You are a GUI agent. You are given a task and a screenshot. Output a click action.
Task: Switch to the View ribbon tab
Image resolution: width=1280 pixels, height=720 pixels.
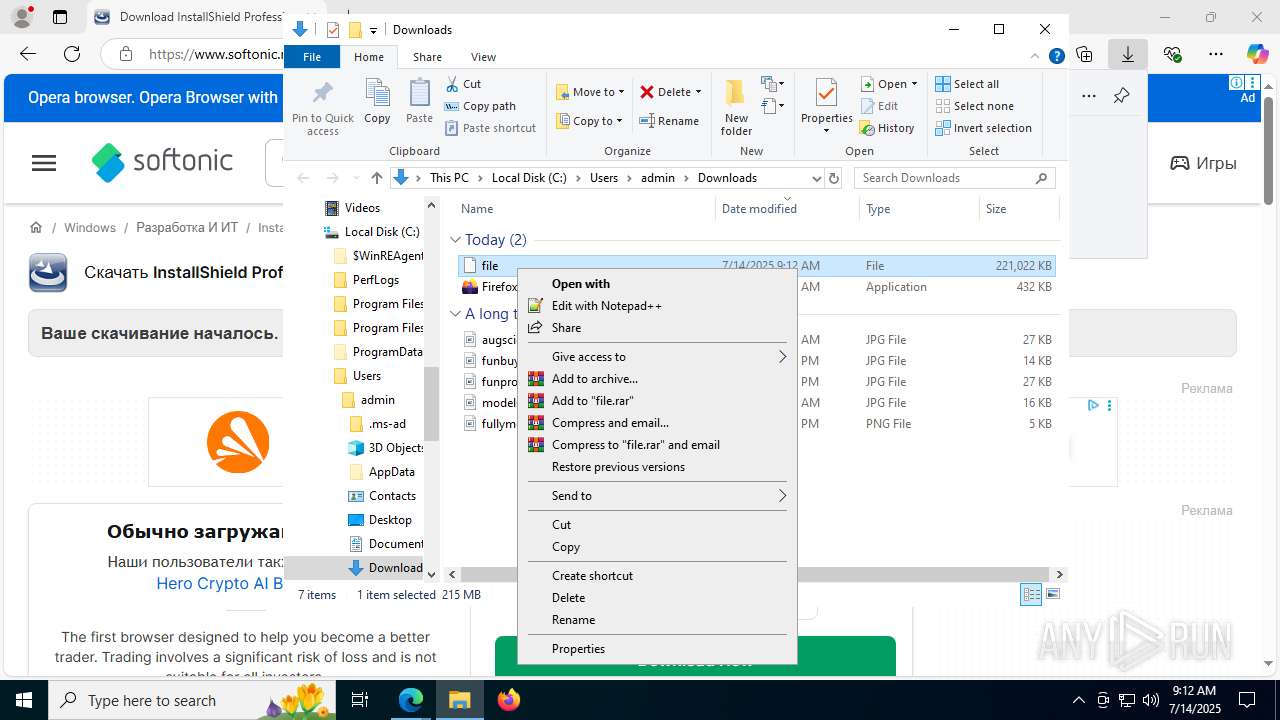click(483, 57)
